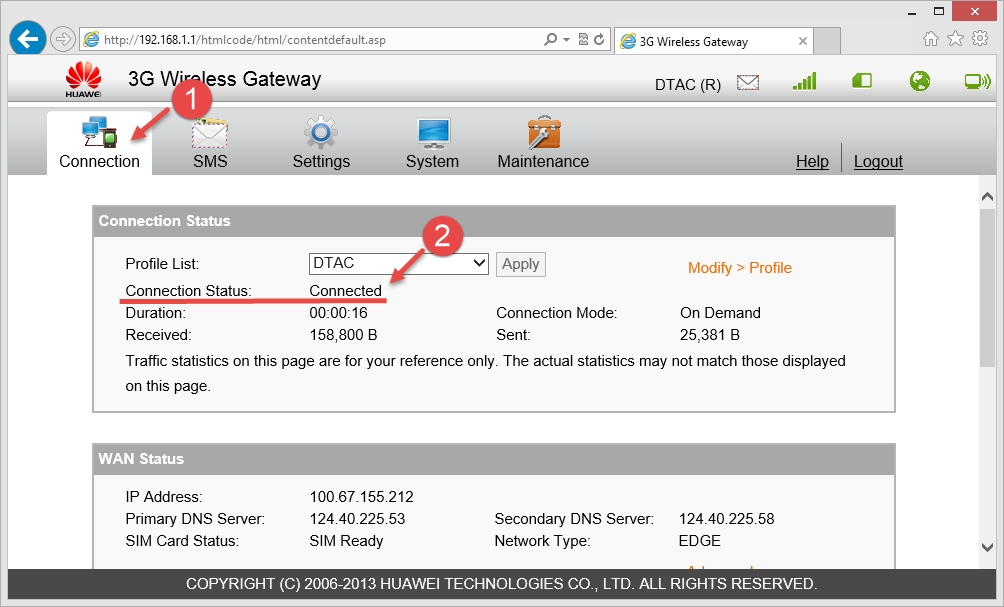Select the EDGE network type value
1004x607 pixels.
click(x=699, y=541)
